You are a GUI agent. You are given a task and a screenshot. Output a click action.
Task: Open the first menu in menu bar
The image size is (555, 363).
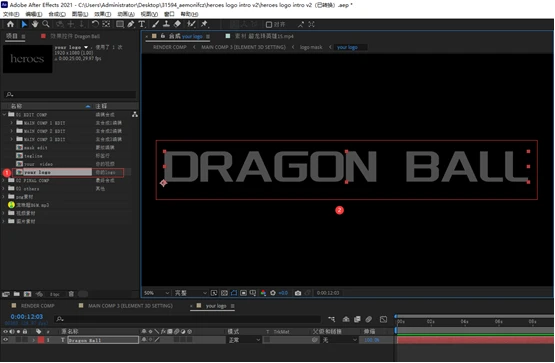[x=11, y=14]
